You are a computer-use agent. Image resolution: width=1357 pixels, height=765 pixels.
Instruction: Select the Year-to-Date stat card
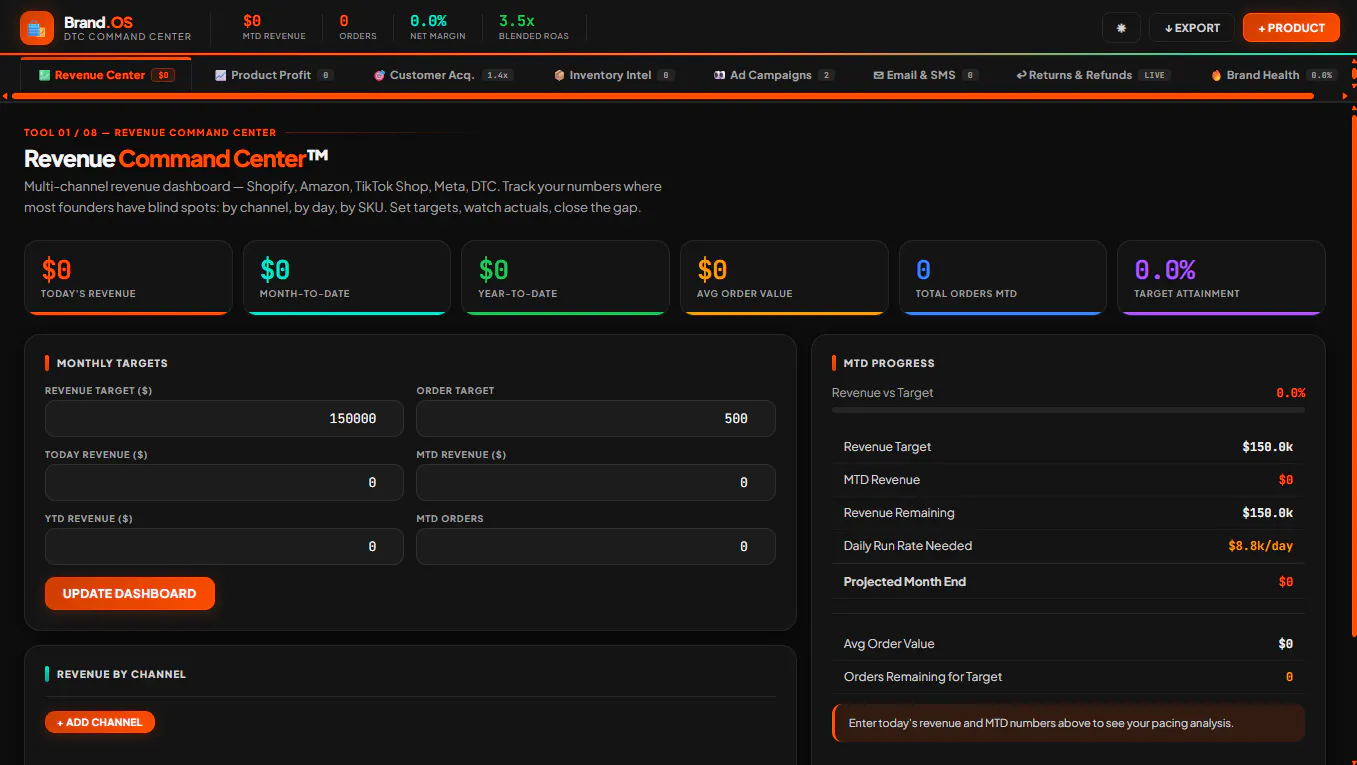565,278
